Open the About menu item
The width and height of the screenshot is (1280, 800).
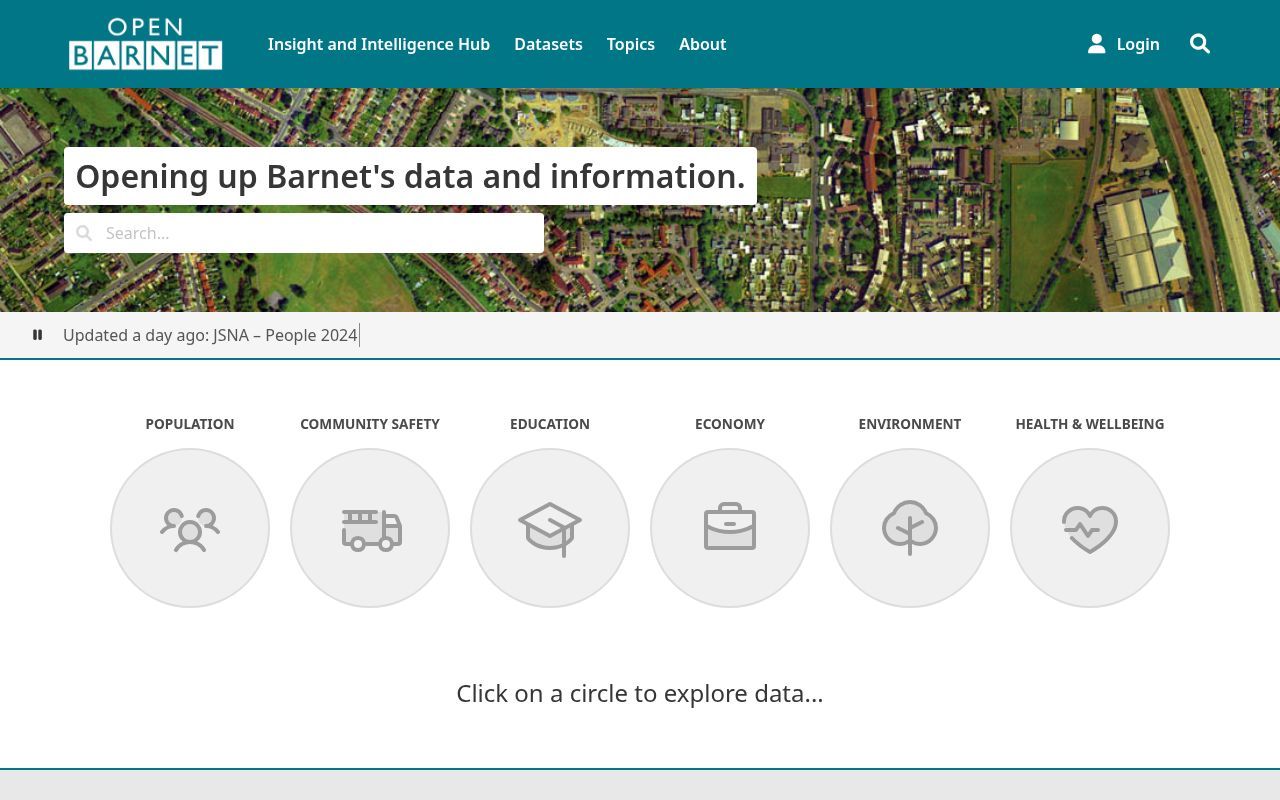tap(703, 44)
